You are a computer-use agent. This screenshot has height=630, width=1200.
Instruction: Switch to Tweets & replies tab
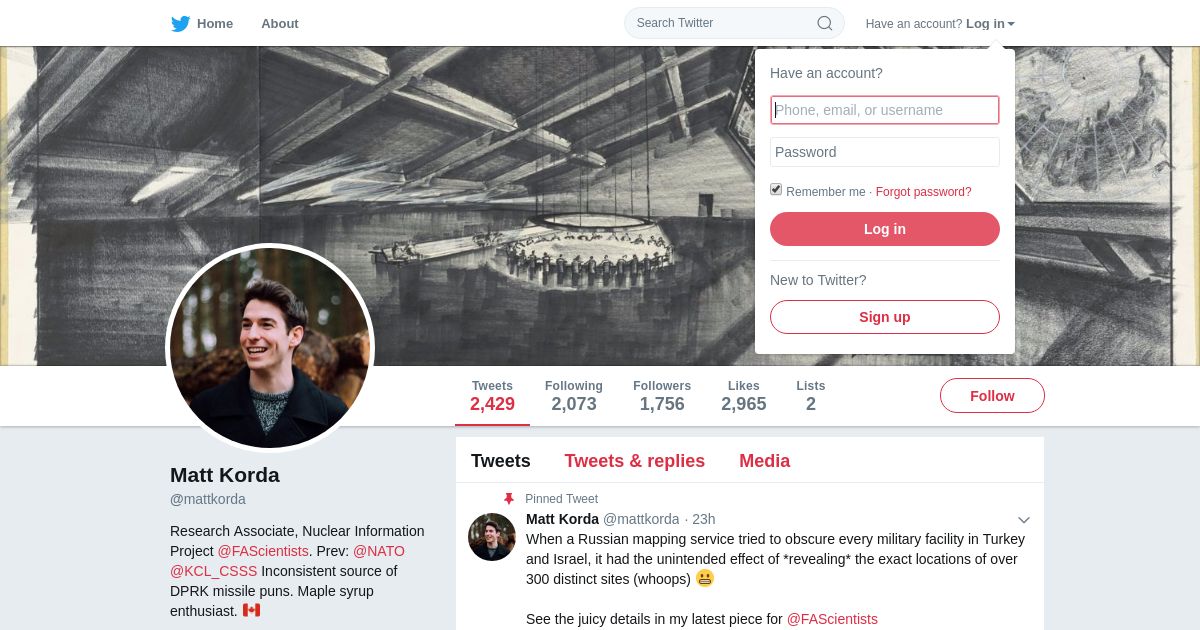634,461
